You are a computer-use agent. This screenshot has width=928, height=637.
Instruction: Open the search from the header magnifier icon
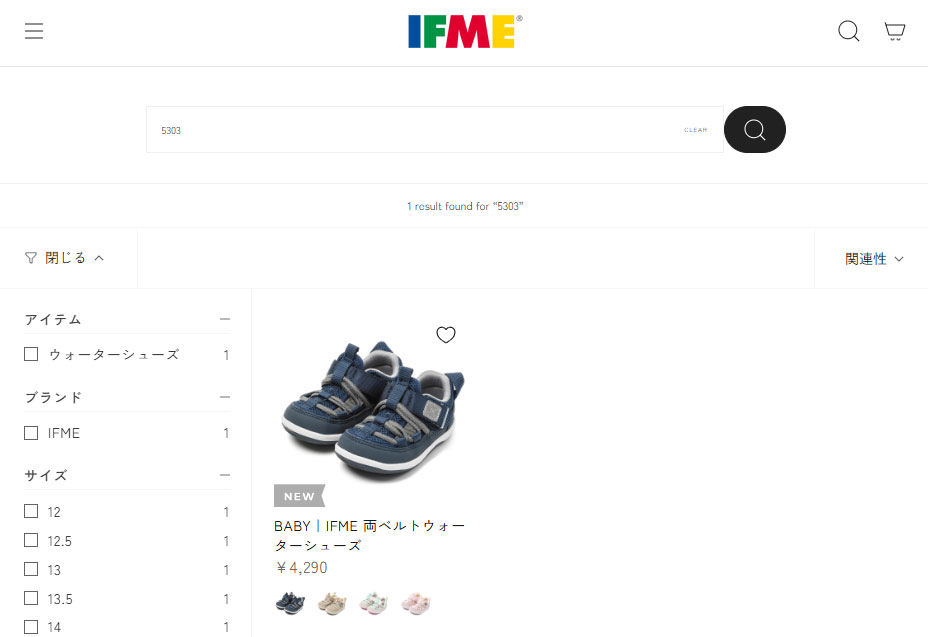pyautogui.click(x=848, y=31)
